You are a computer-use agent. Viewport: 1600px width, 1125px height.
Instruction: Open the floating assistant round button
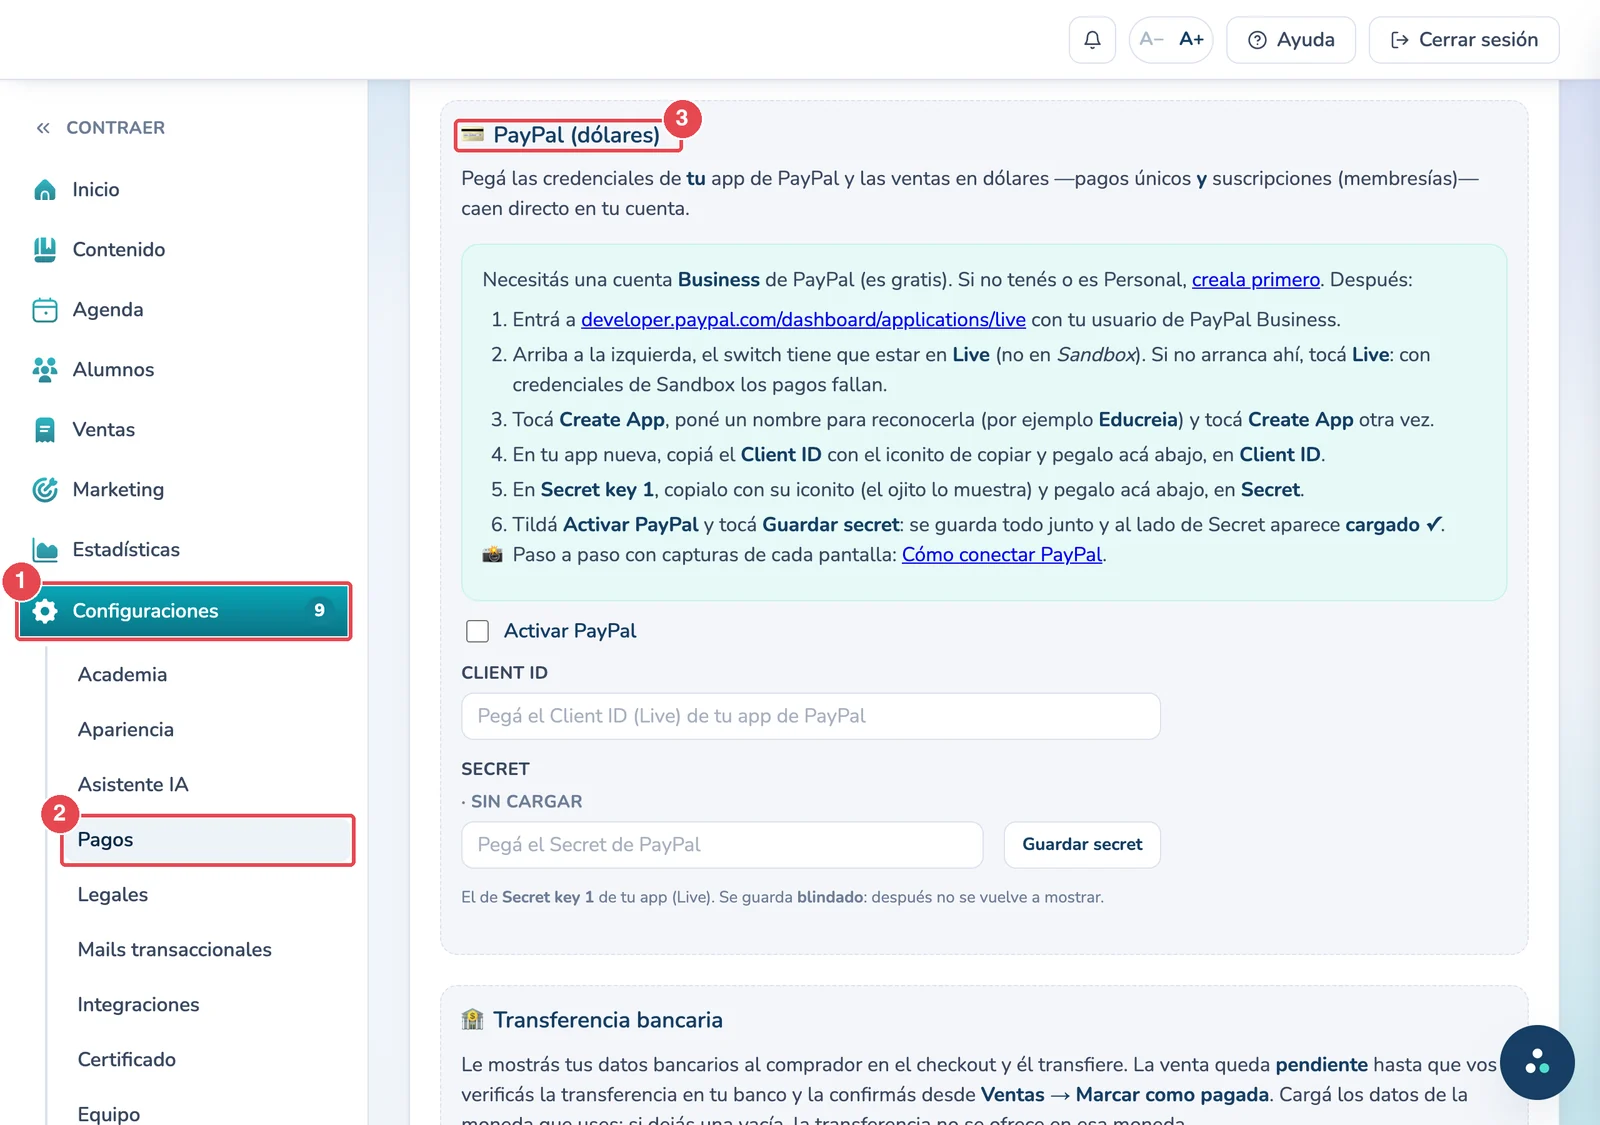click(1537, 1062)
